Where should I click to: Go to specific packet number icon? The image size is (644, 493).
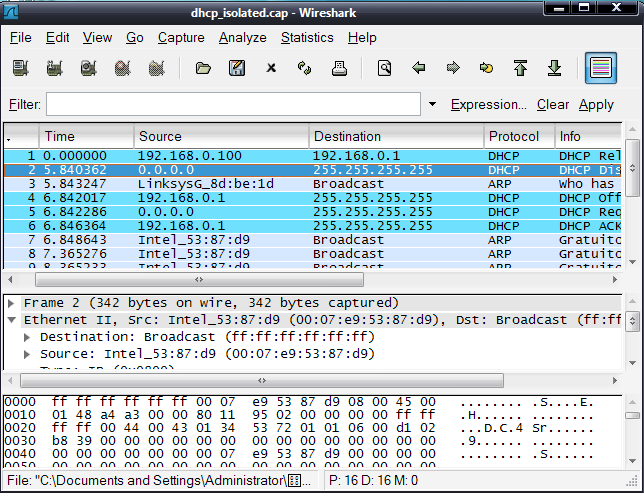coord(486,67)
